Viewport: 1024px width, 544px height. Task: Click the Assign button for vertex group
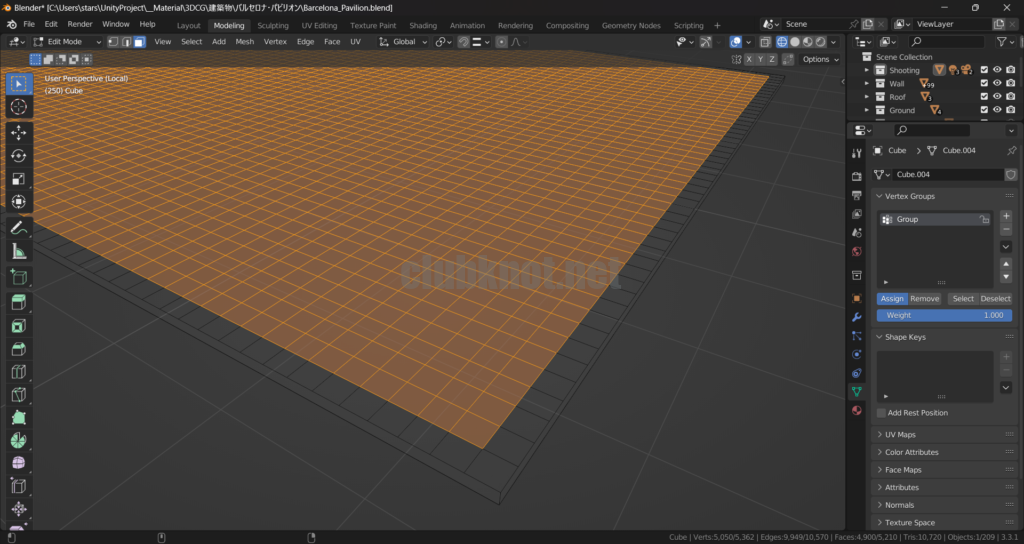pos(892,299)
